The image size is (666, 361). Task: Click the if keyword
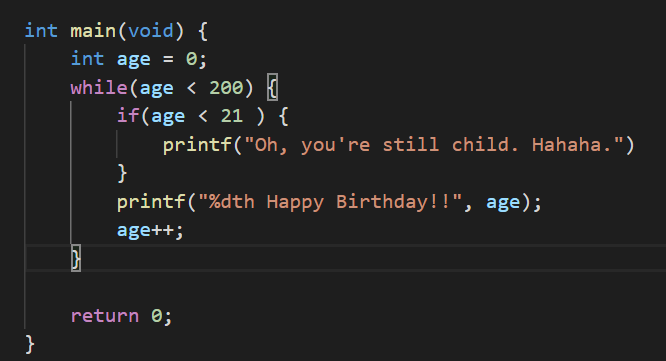[x=128, y=116]
